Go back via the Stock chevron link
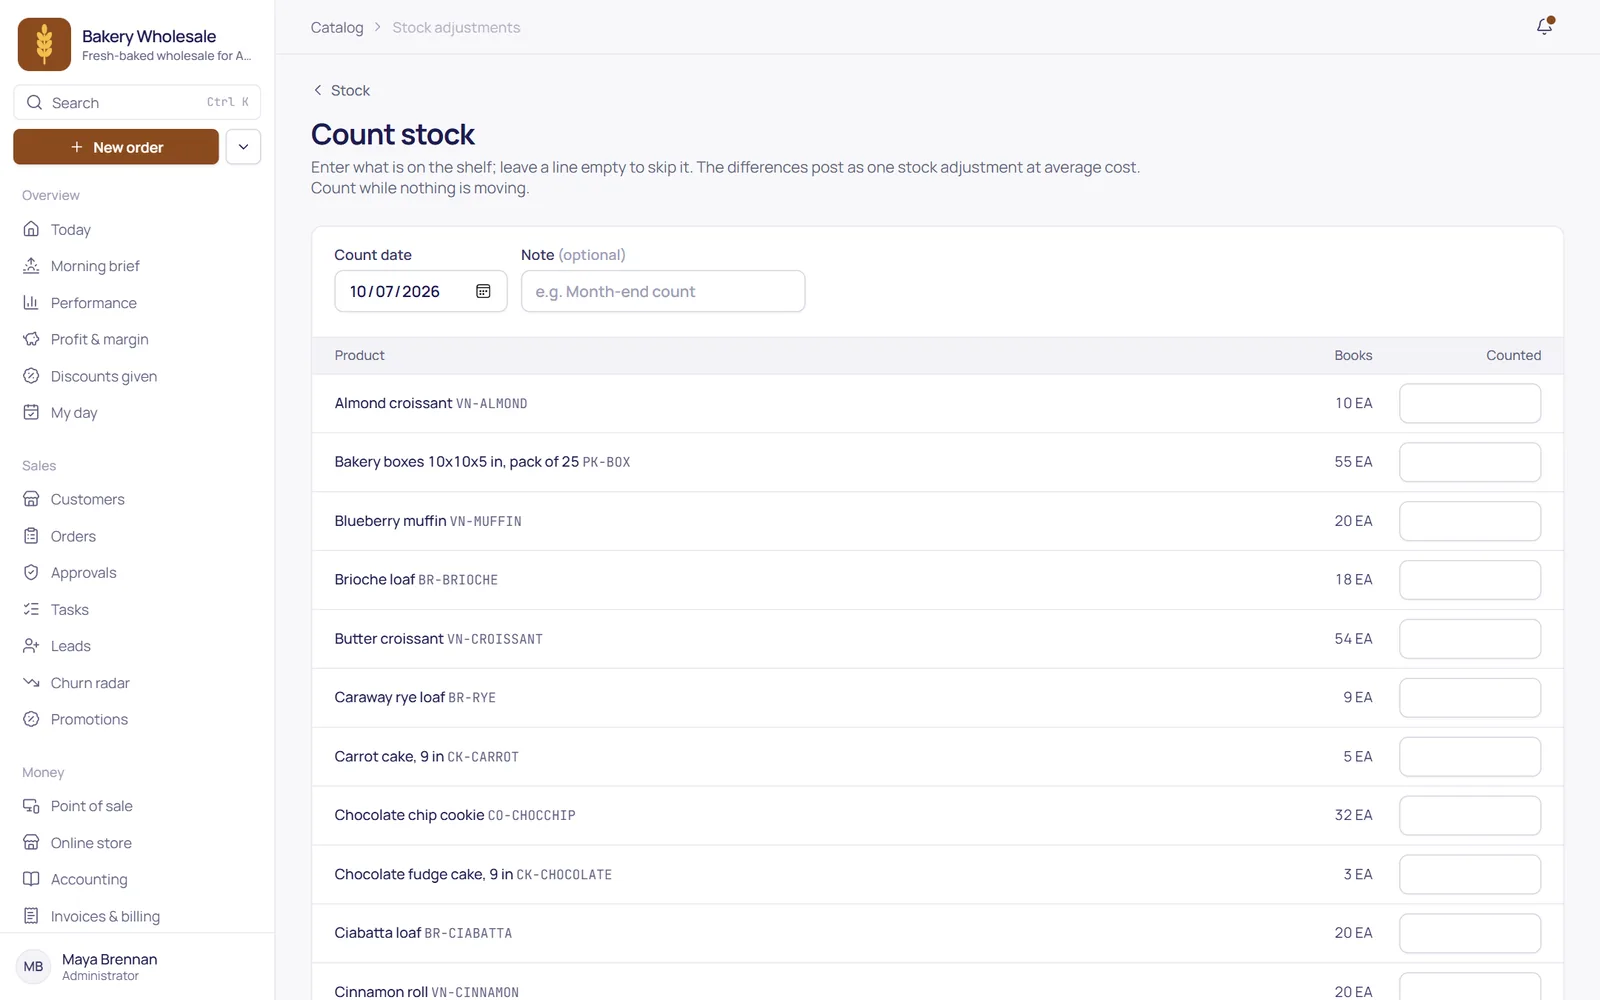 pyautogui.click(x=341, y=90)
